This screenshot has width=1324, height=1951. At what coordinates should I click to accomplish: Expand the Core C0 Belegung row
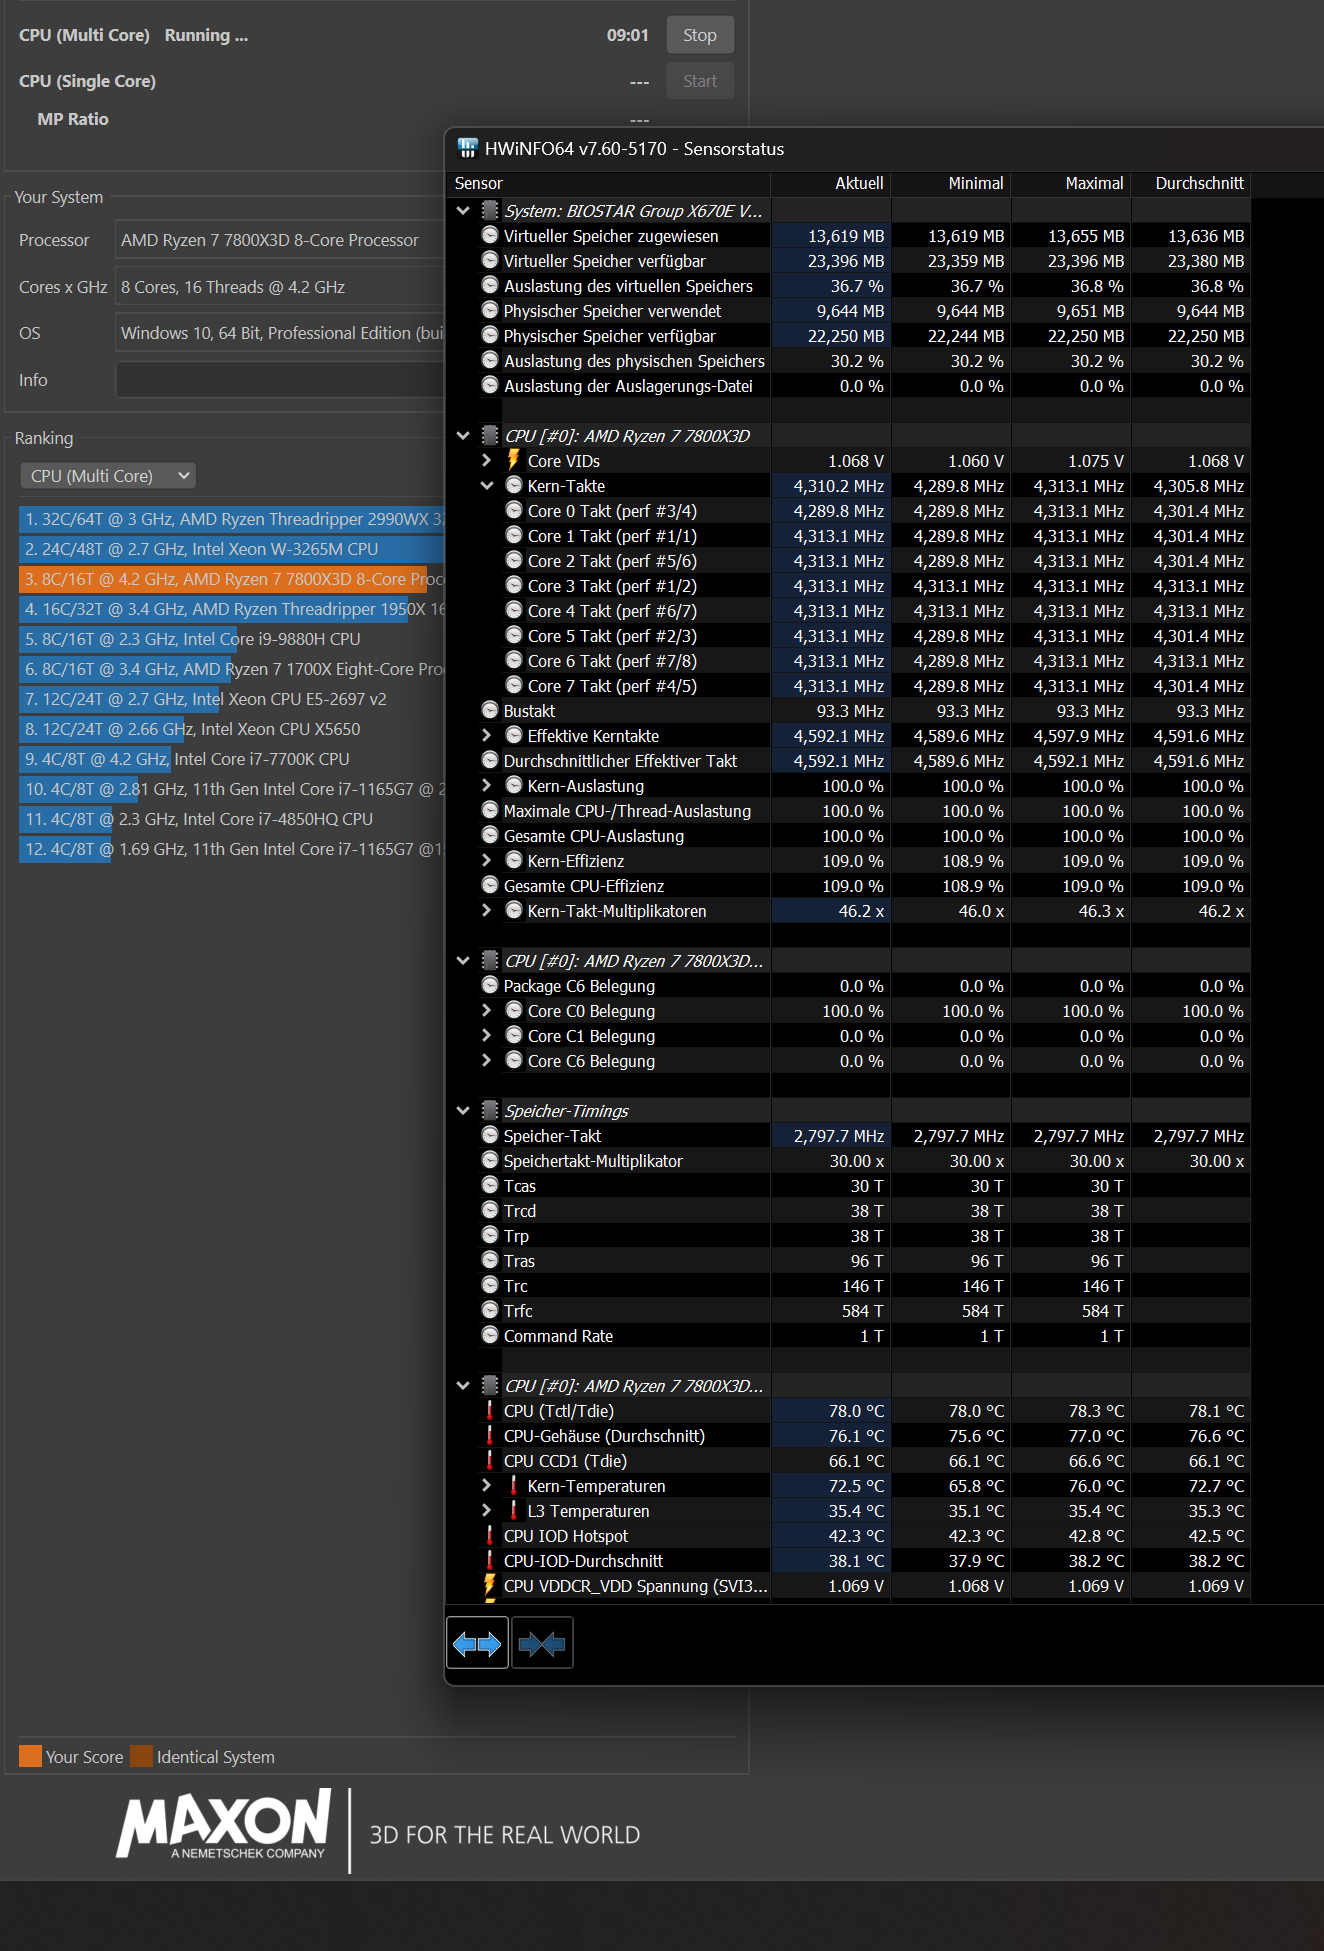(487, 1010)
